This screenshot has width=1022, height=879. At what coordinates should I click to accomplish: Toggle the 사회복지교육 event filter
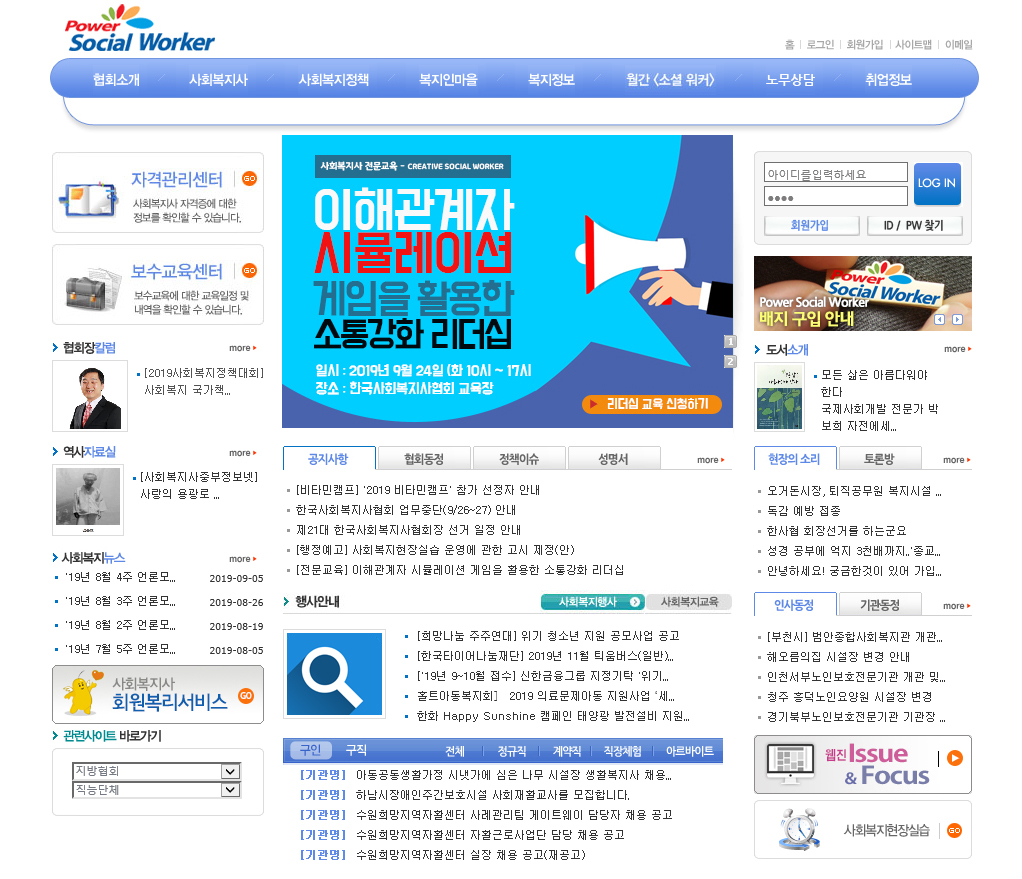689,602
